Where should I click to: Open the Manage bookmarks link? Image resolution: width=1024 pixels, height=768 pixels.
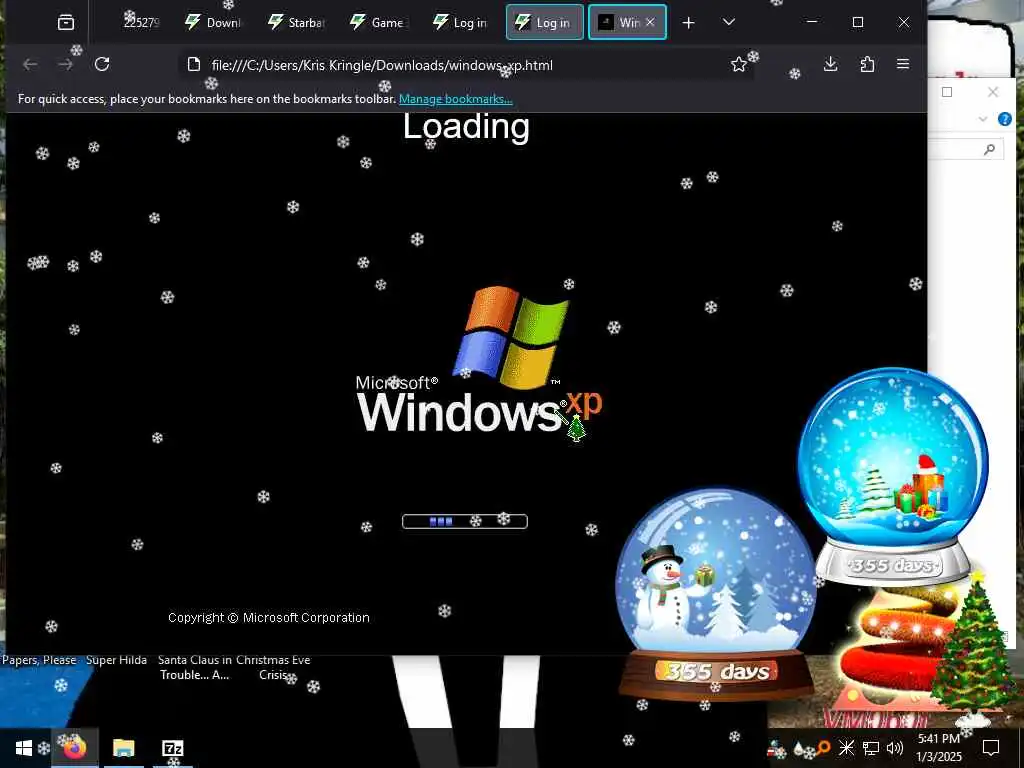click(x=456, y=99)
